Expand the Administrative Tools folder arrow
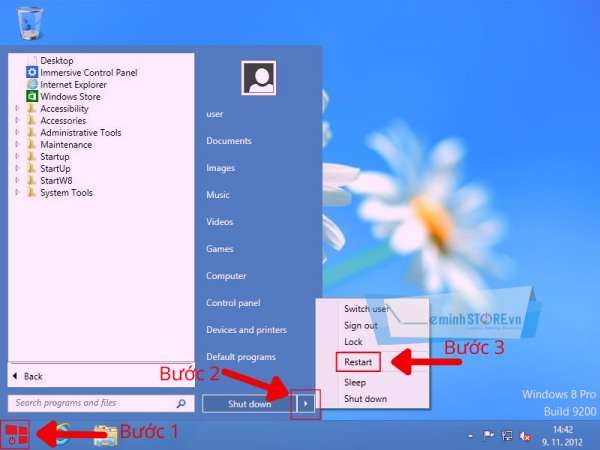The height and width of the screenshot is (450, 600). tap(17, 132)
